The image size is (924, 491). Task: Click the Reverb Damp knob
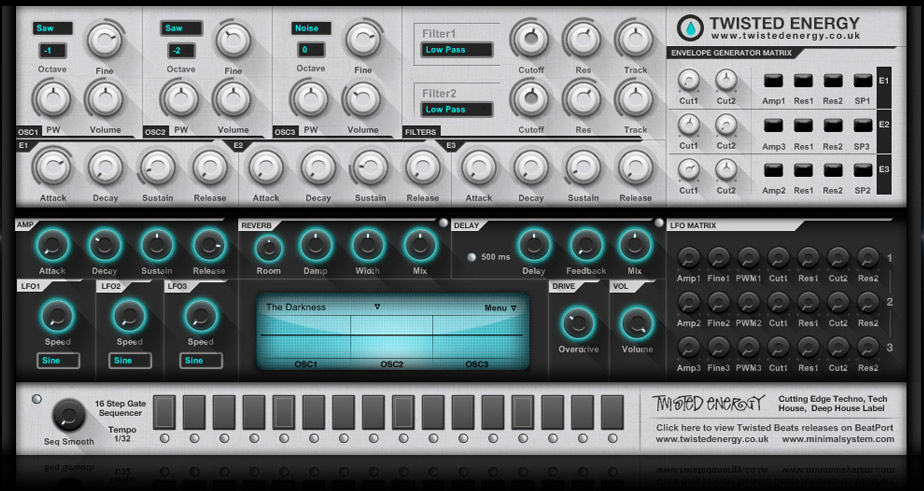click(x=315, y=245)
